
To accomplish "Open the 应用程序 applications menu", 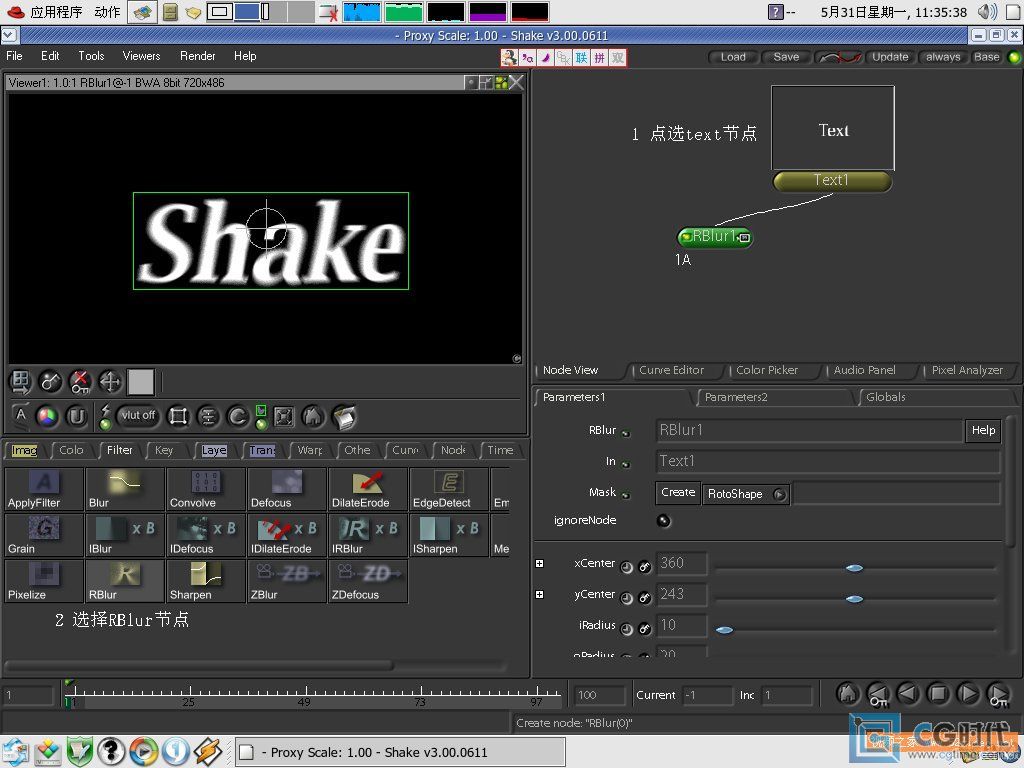I will pyautogui.click(x=56, y=12).
